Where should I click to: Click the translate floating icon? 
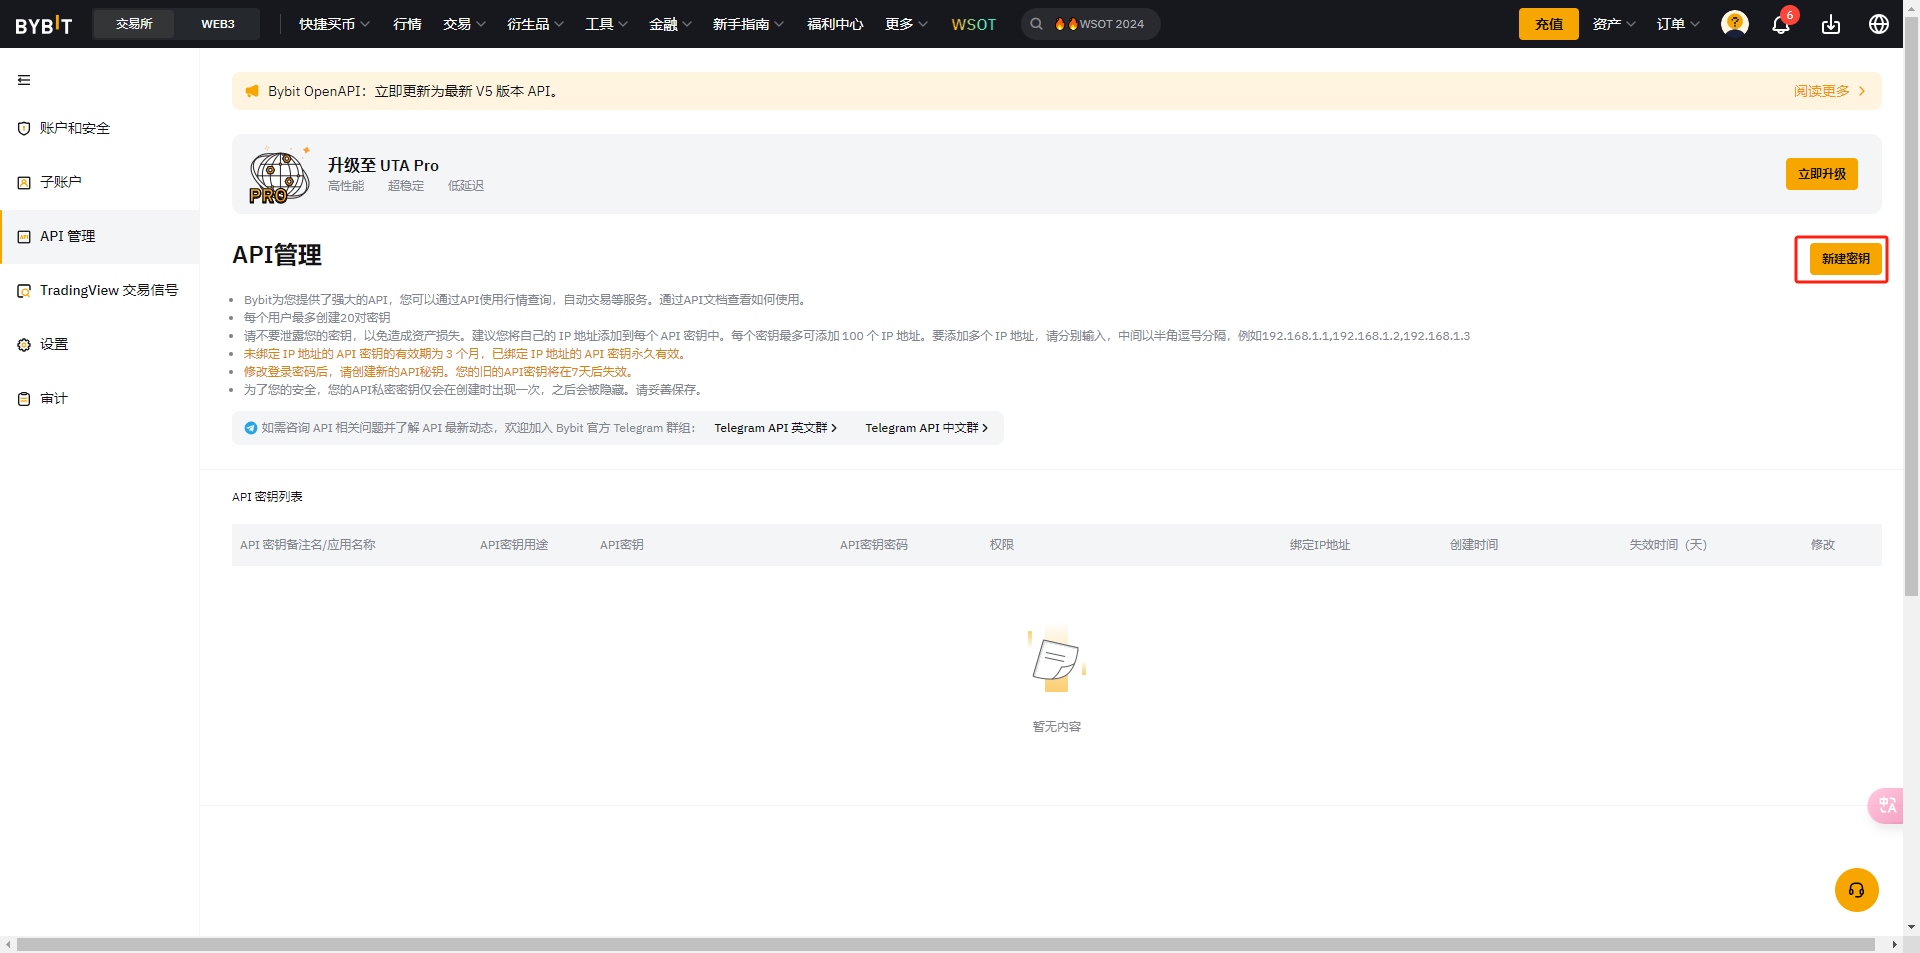pos(1886,806)
